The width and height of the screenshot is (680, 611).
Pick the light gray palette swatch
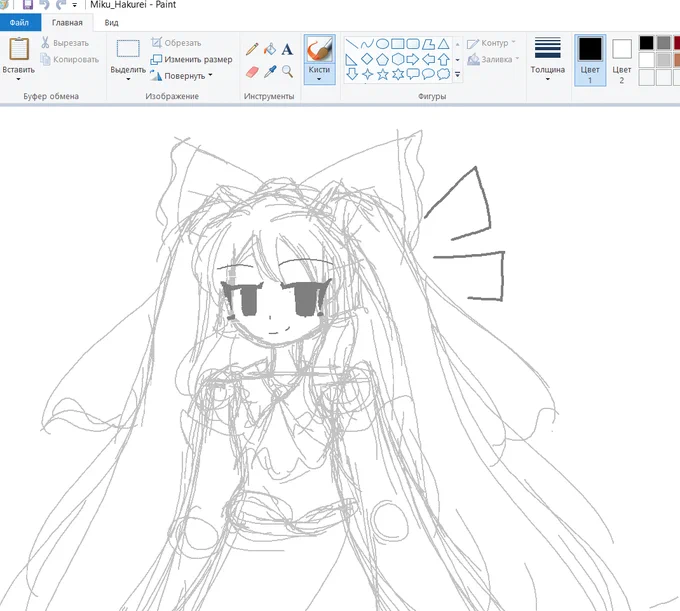664,60
